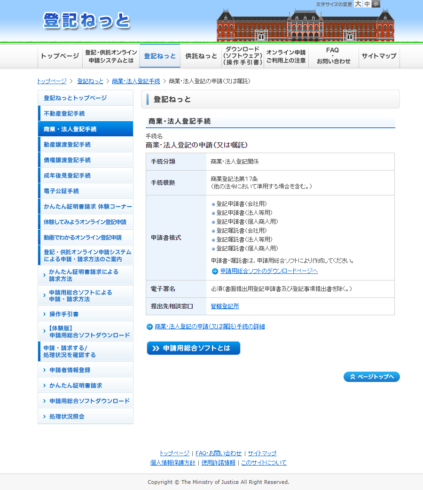Click the ページトップへ button
Screen dimensions: 423x490
point(371,377)
